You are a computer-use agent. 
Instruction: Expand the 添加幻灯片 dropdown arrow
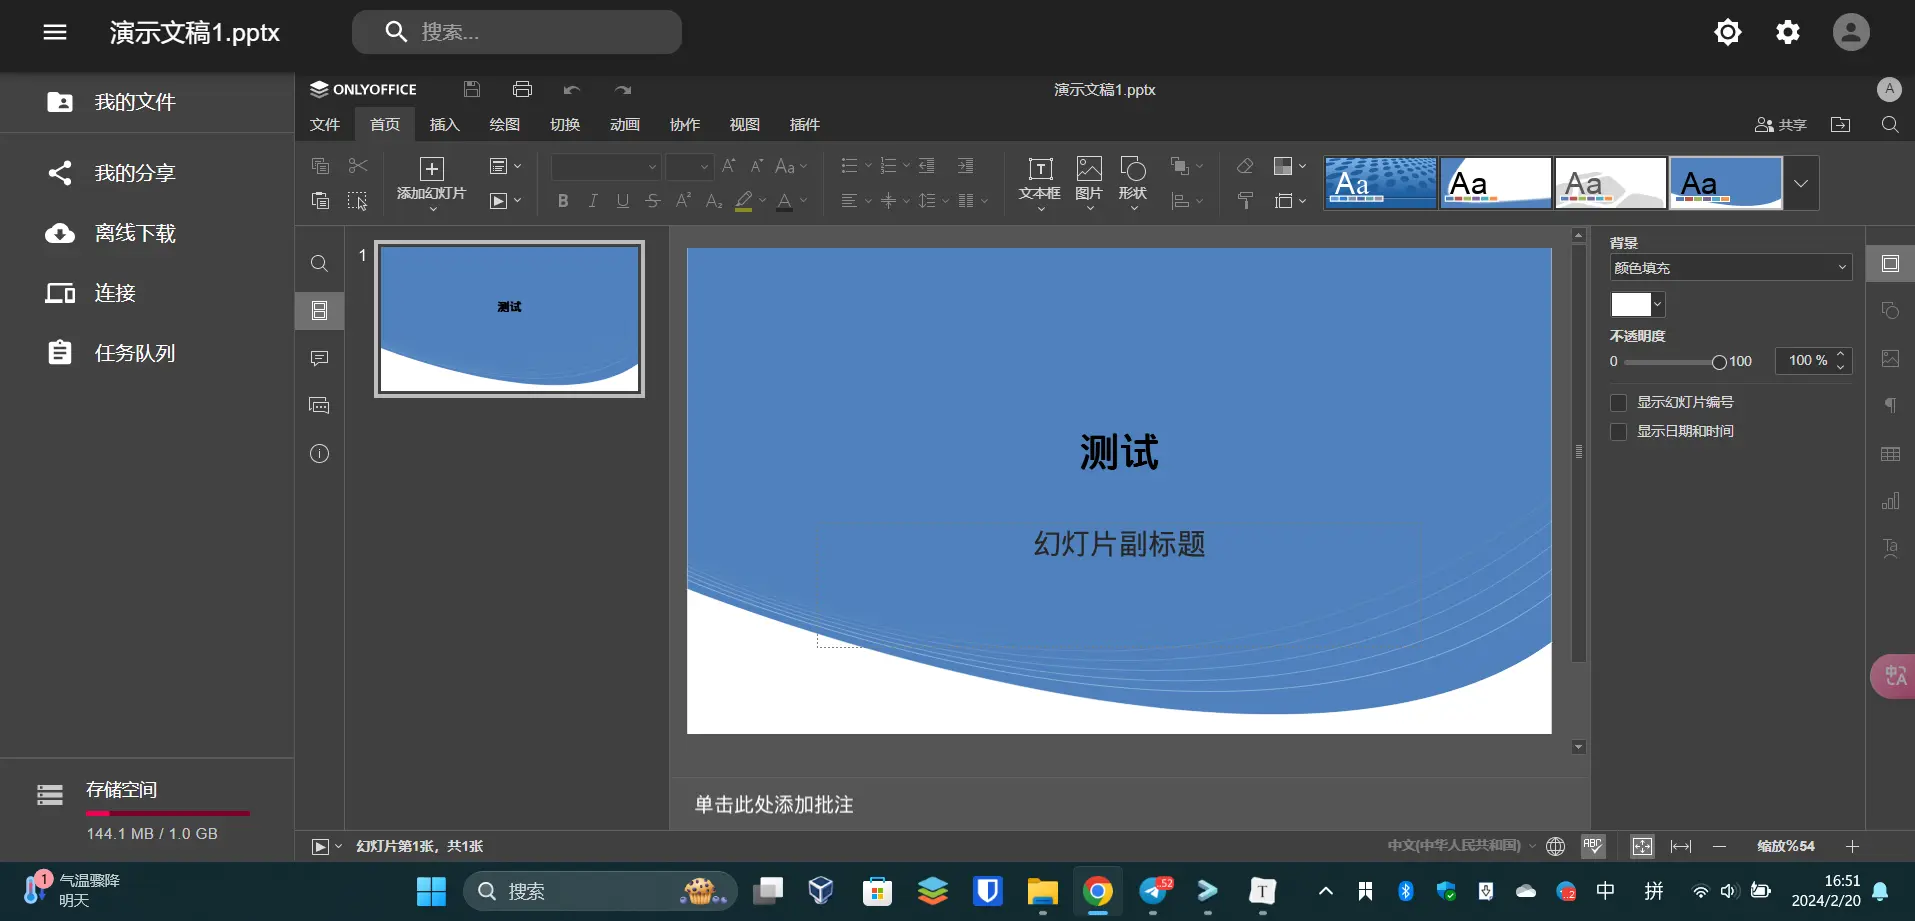point(432,209)
